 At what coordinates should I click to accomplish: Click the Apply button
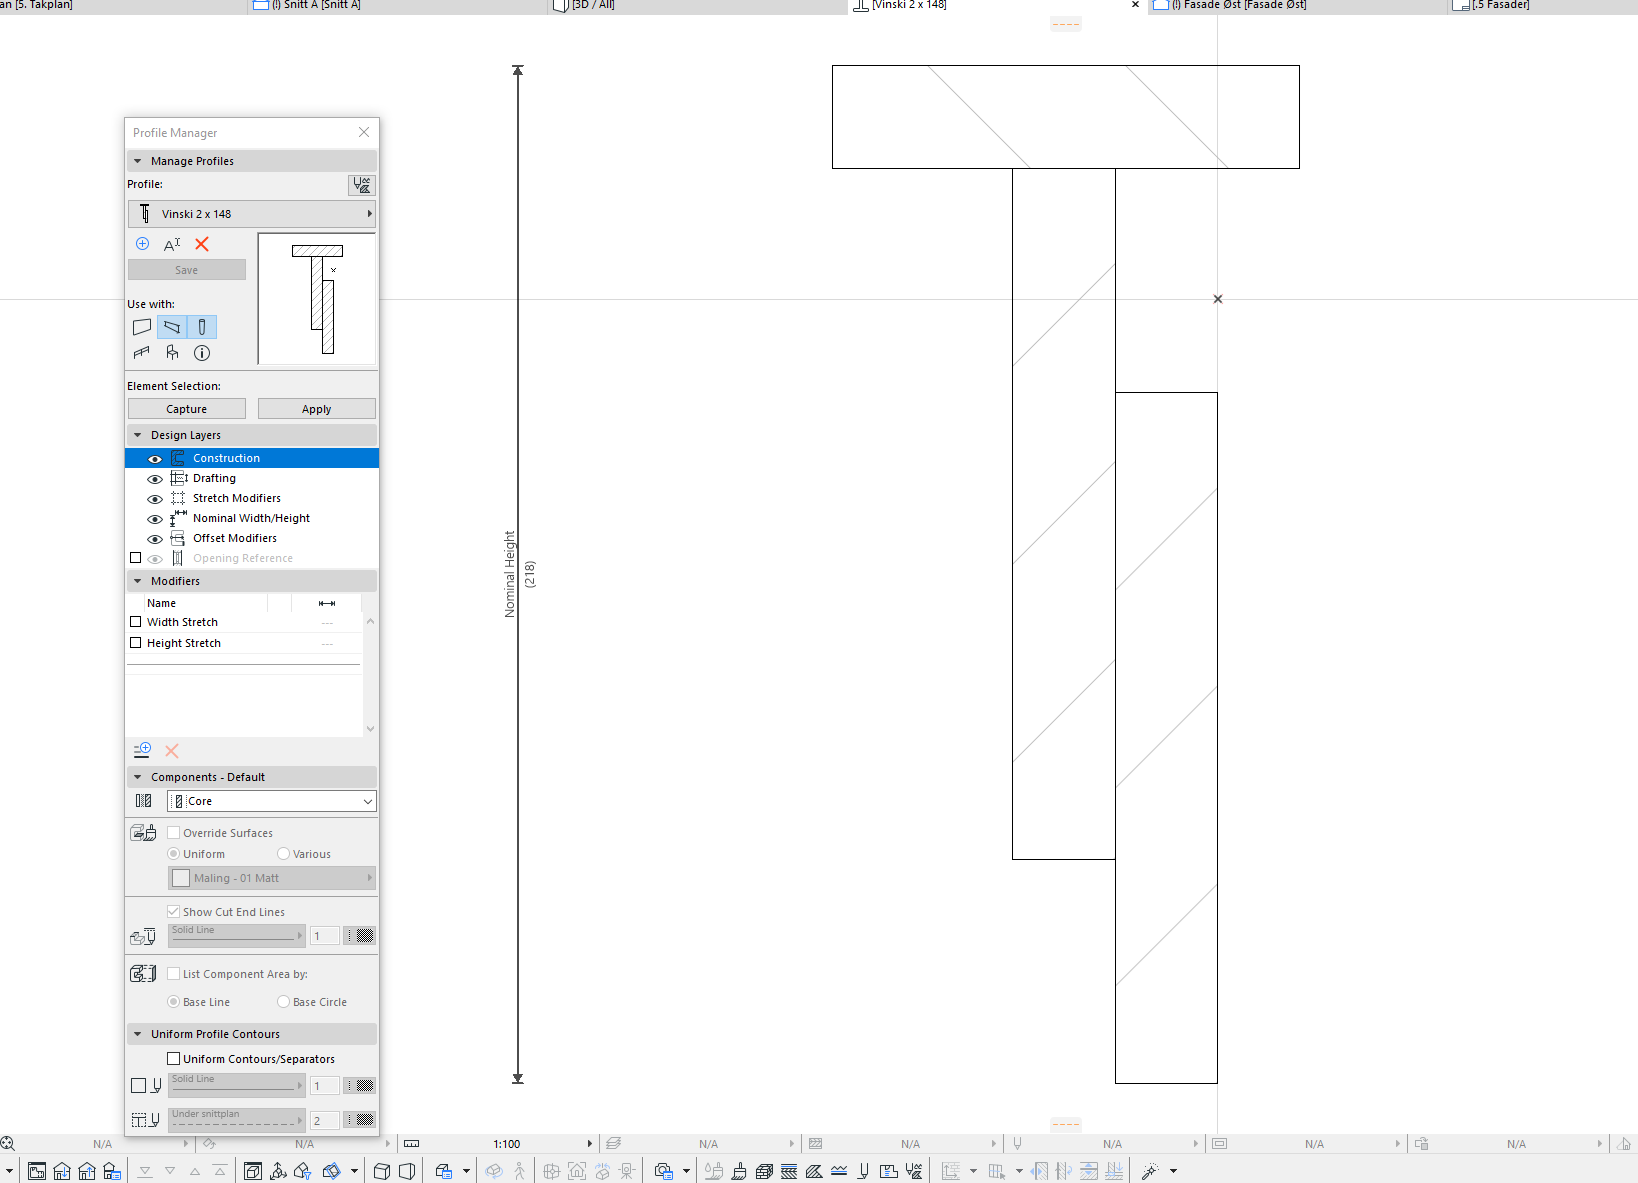pyautogui.click(x=316, y=409)
